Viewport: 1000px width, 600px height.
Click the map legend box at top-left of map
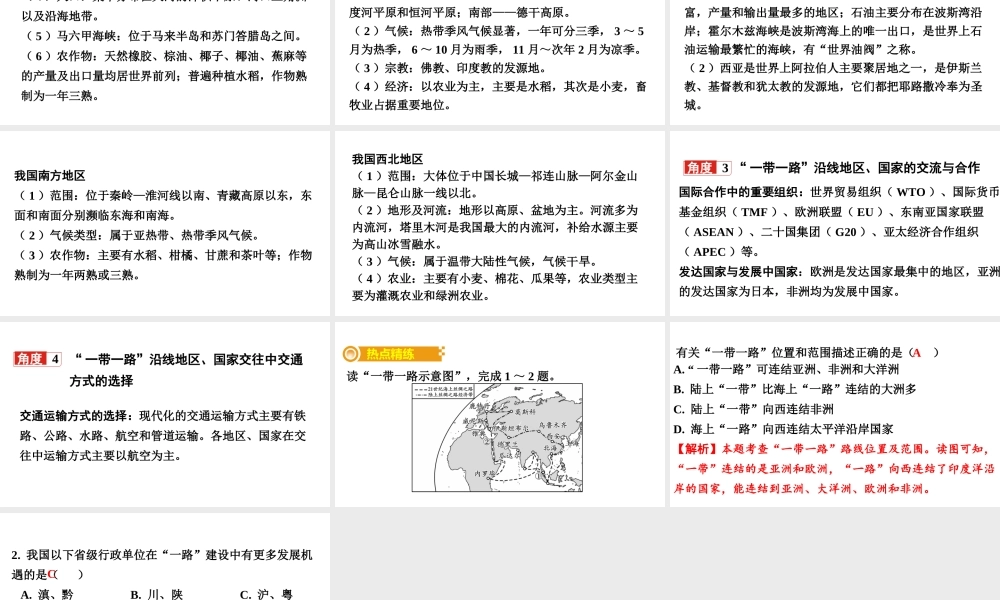tap(443, 391)
